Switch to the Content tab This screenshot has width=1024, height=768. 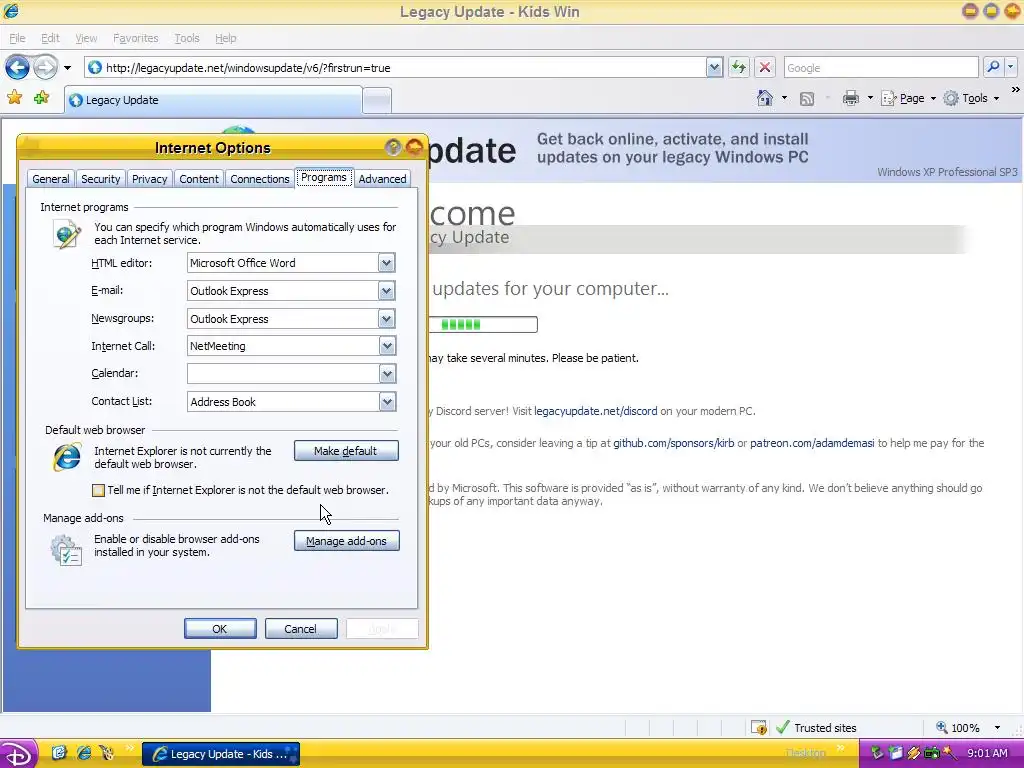tap(199, 178)
